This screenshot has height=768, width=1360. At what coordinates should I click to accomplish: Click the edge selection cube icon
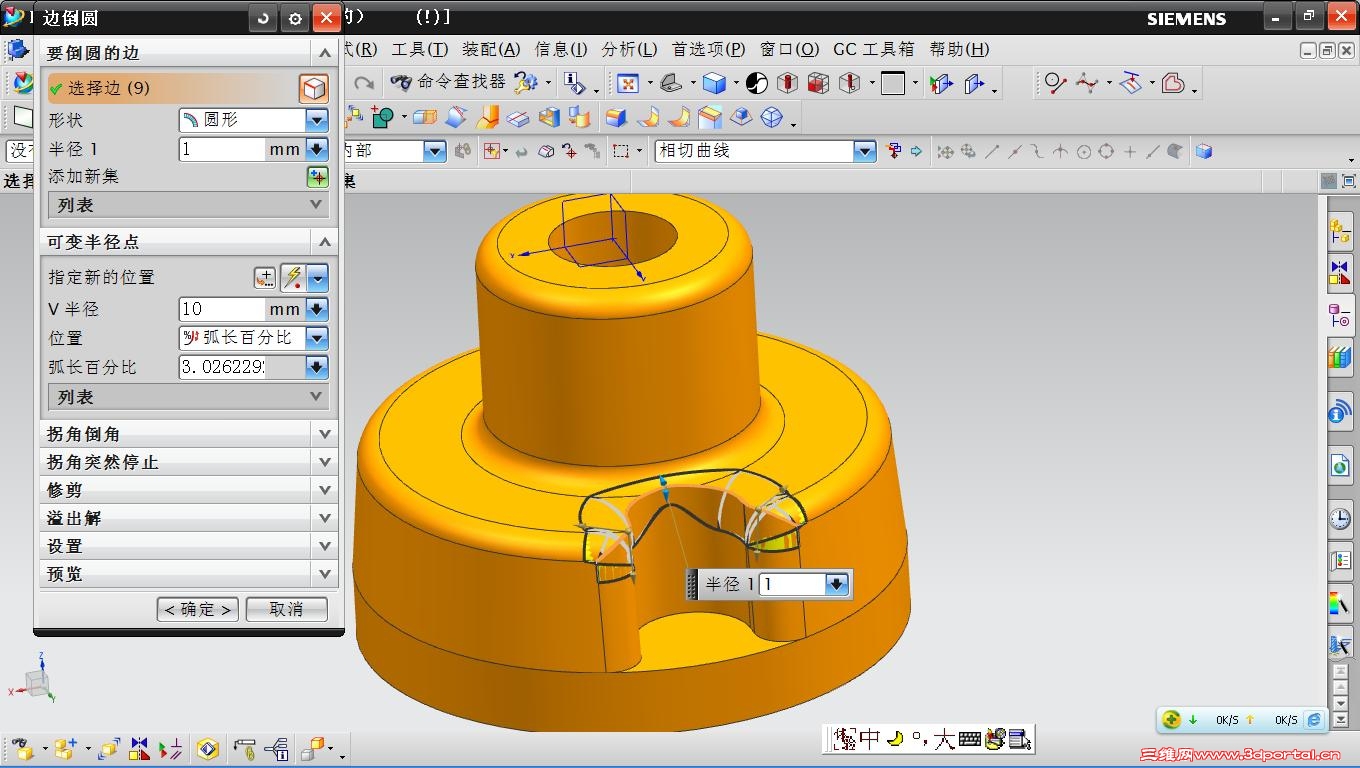coord(314,89)
